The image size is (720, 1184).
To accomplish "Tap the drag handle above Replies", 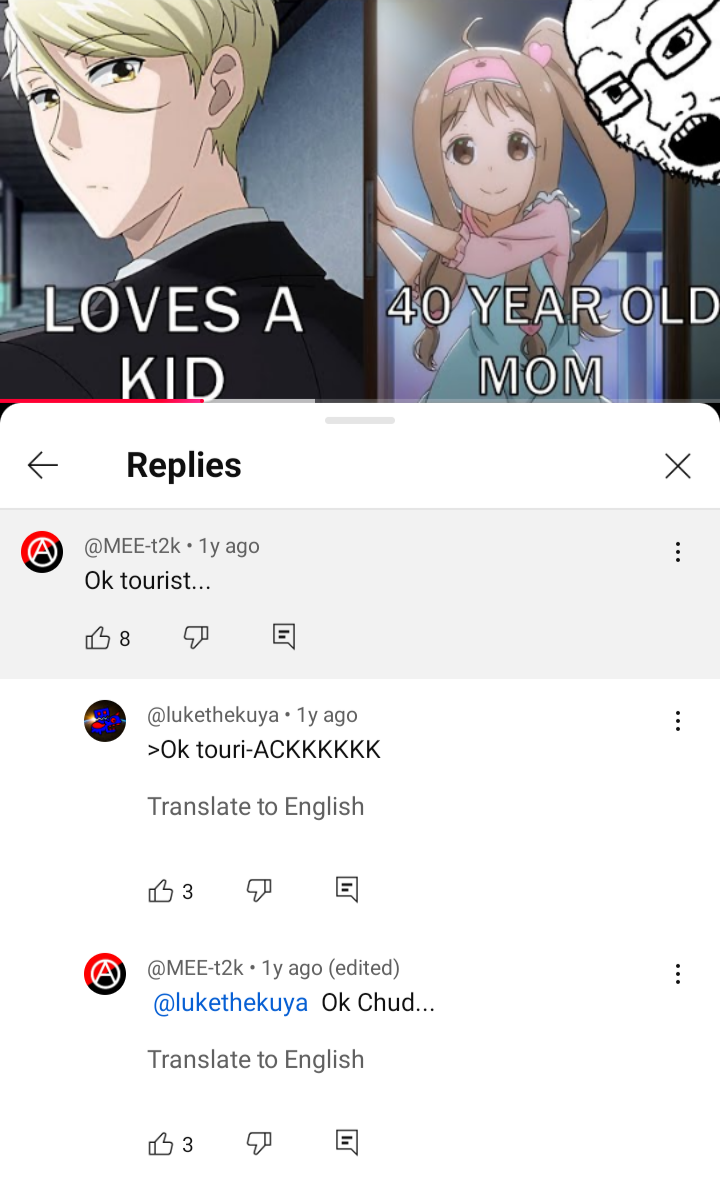I will (360, 421).
